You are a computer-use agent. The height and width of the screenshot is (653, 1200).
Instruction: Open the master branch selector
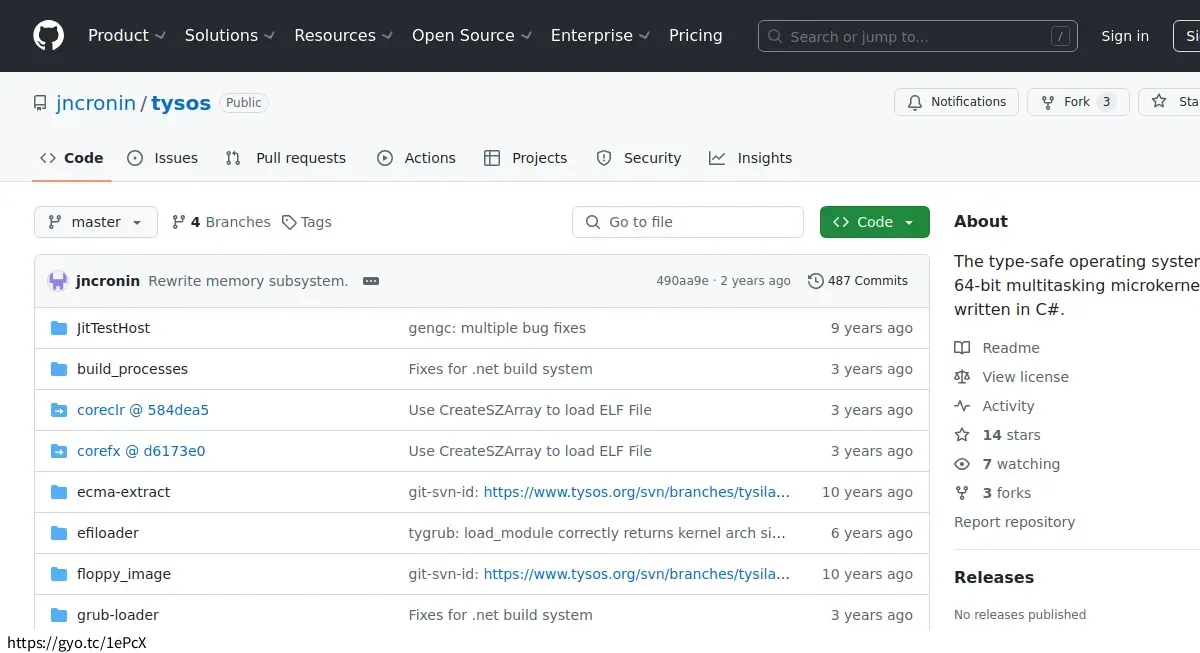pyautogui.click(x=95, y=221)
